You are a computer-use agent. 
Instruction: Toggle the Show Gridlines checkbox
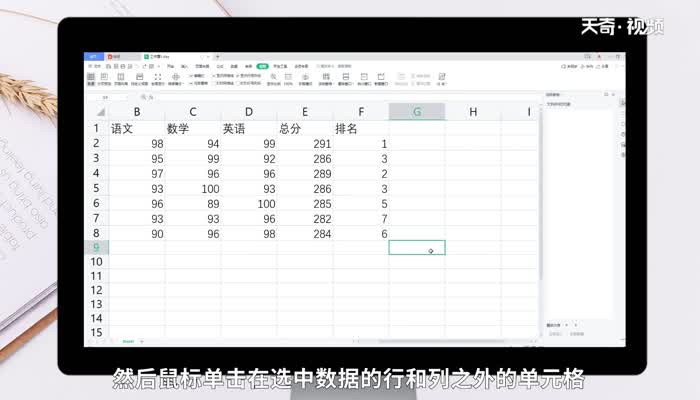[214, 75]
